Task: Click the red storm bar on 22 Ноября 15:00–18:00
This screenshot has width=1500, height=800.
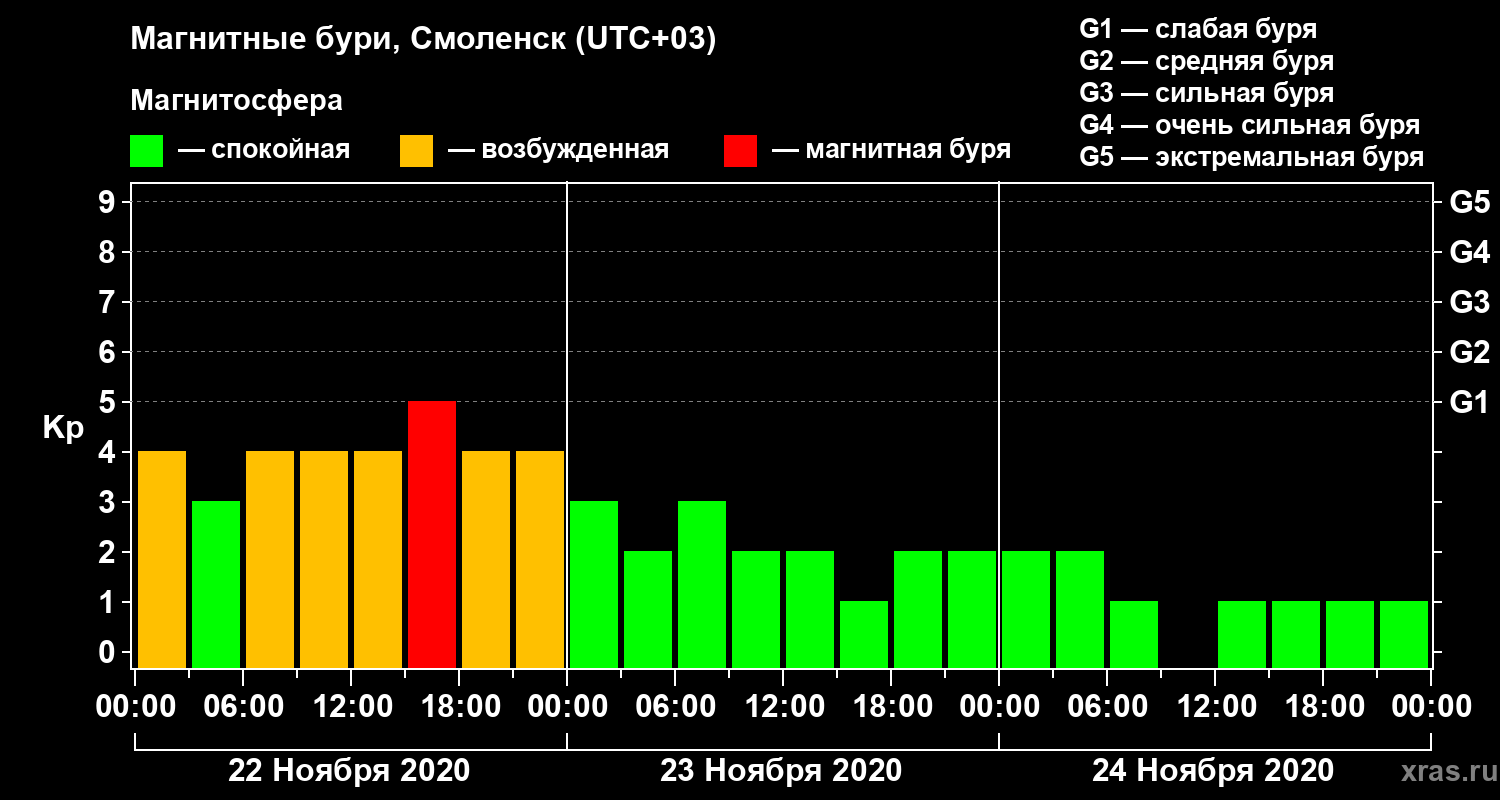Action: tap(432, 535)
